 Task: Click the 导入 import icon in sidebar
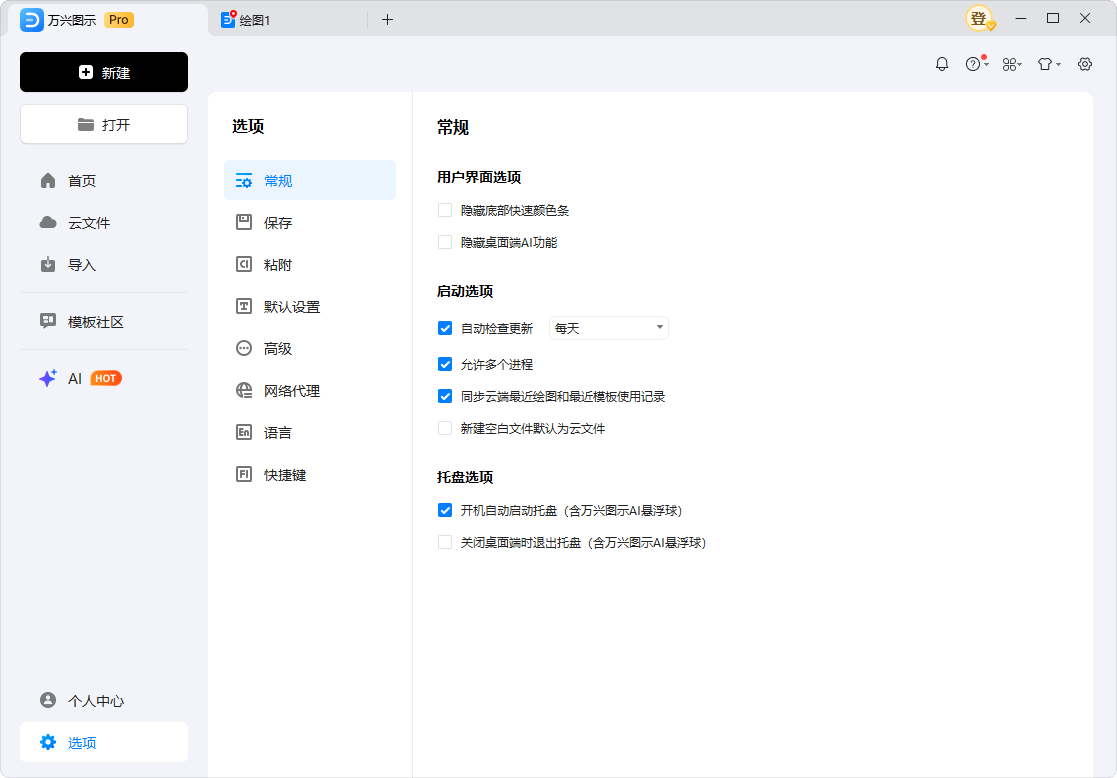(47, 264)
